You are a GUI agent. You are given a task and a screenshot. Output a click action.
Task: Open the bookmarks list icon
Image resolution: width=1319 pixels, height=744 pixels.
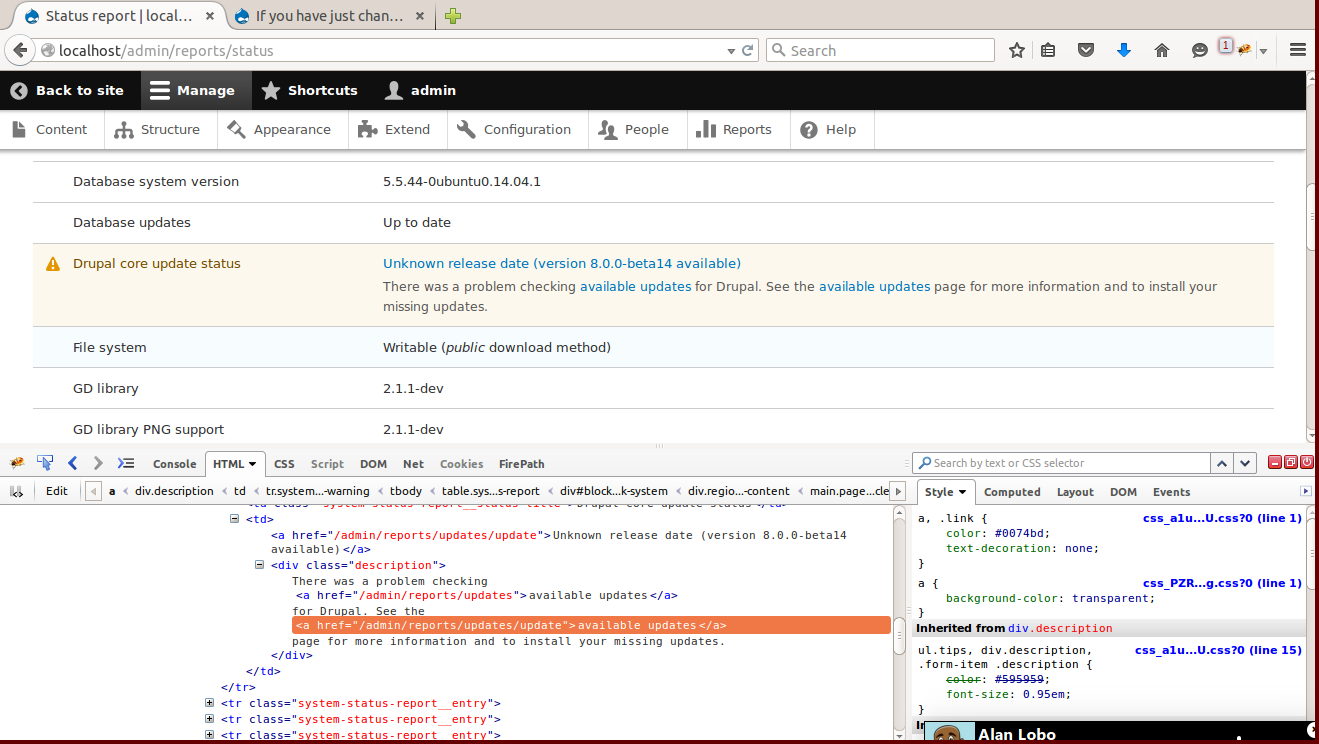tap(1048, 50)
